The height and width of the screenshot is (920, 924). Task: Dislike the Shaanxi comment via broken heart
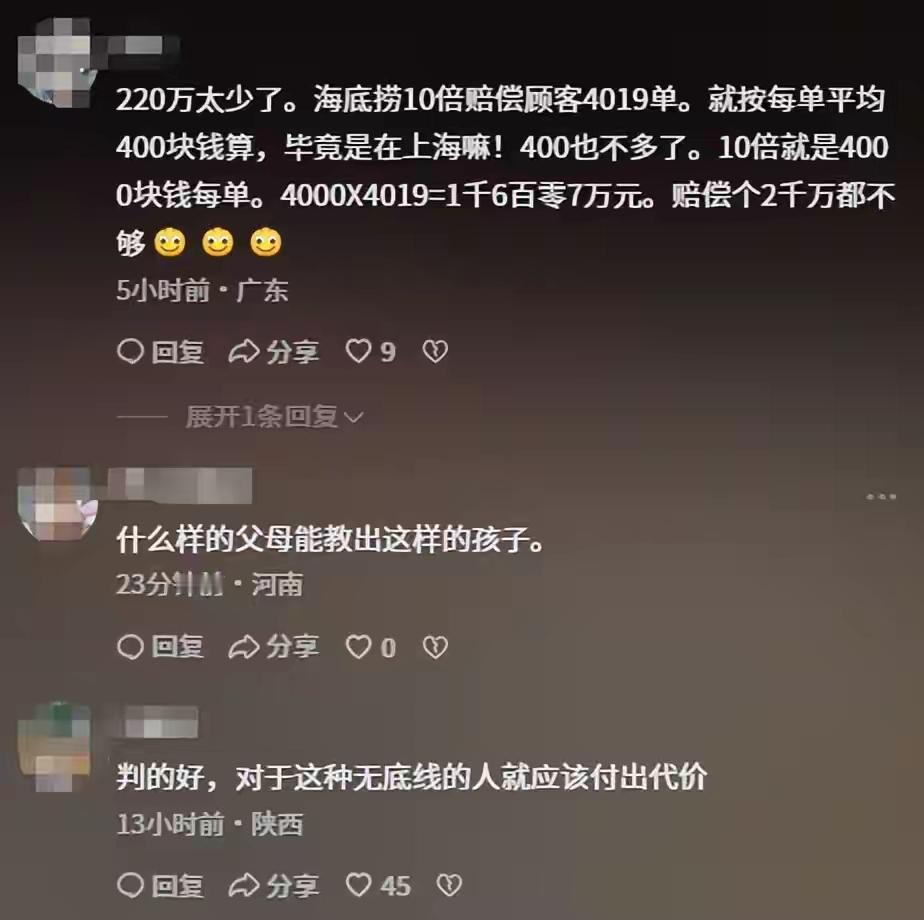(449, 886)
